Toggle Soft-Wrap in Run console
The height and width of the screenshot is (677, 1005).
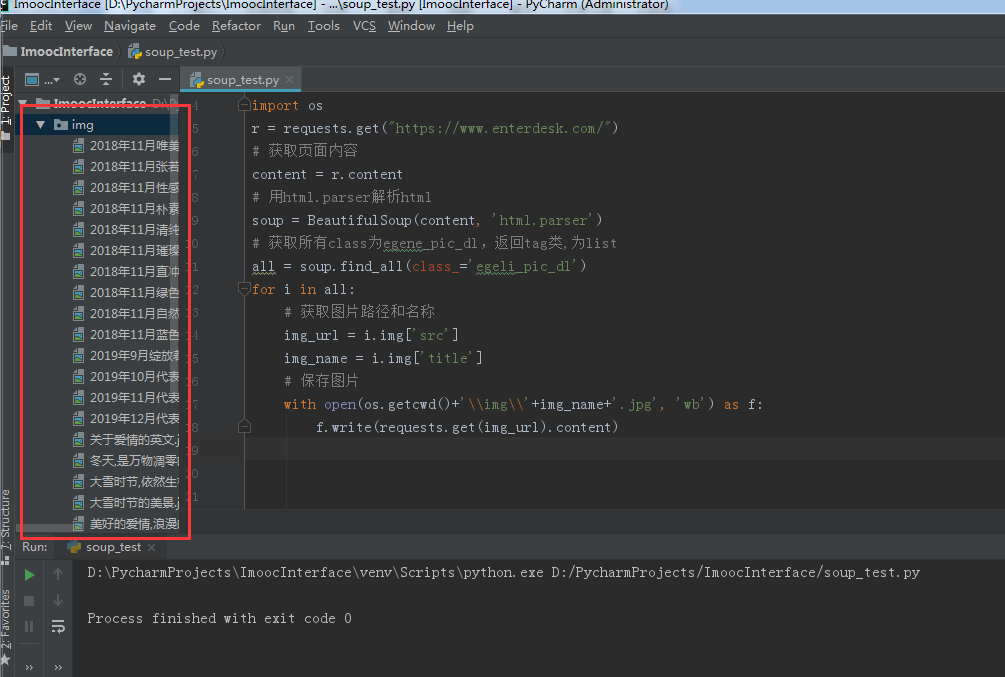(58, 626)
